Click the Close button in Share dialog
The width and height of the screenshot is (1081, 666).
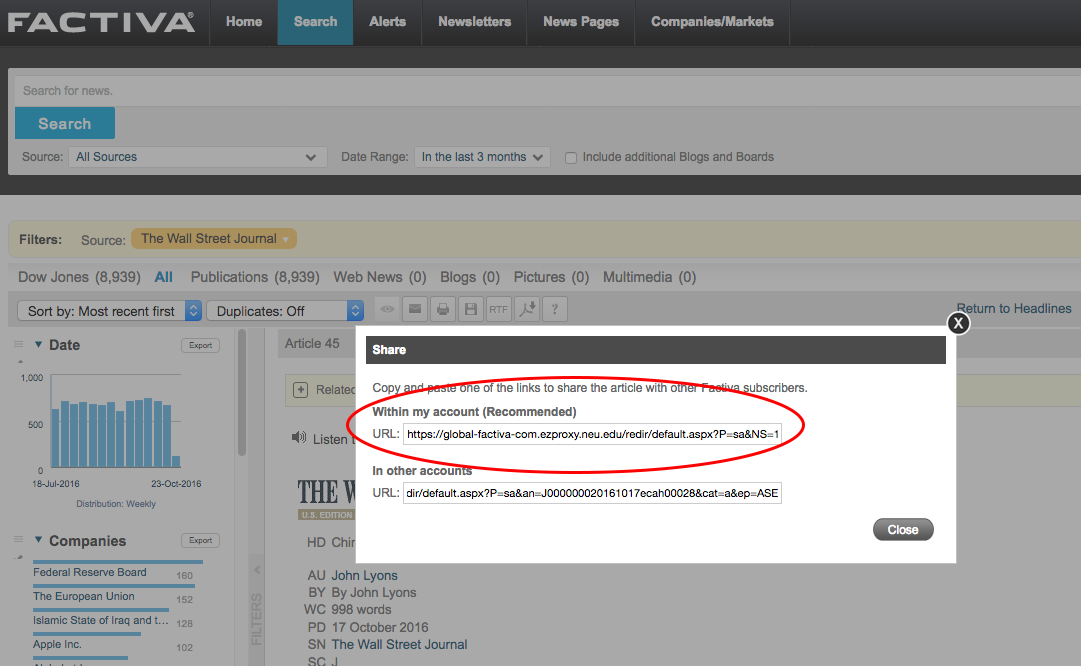tap(903, 529)
